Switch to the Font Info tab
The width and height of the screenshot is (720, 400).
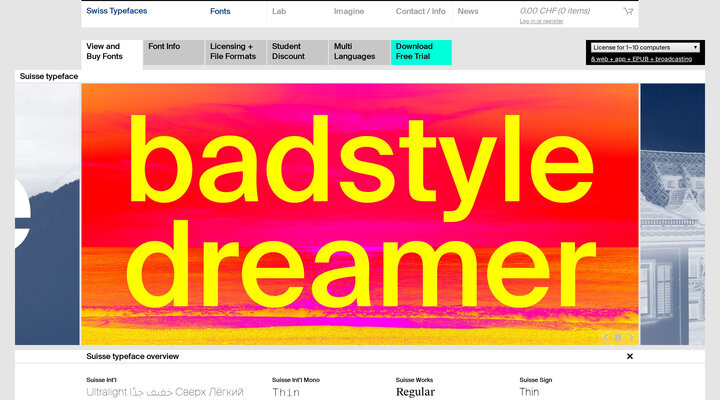(174, 52)
